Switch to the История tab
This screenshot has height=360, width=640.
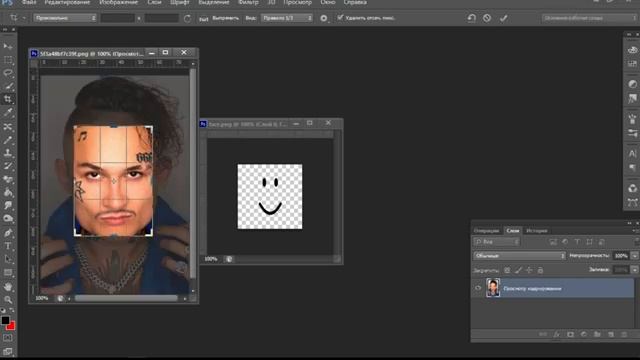click(536, 231)
